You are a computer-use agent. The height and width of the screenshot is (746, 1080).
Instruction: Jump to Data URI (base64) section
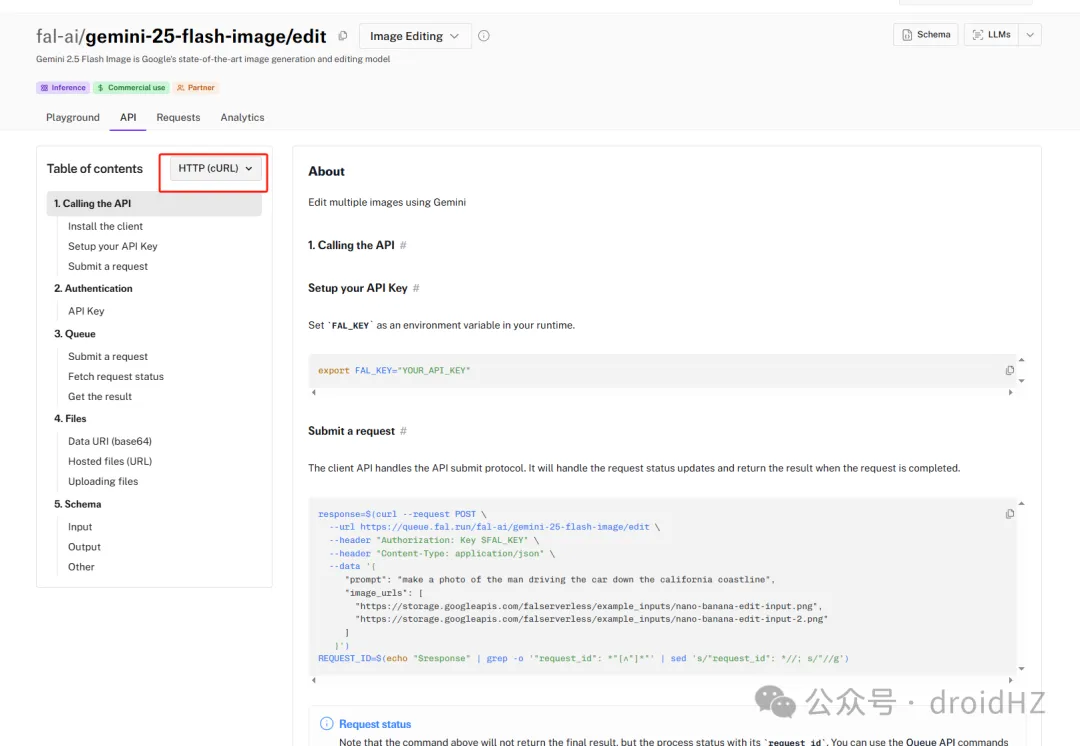110,441
